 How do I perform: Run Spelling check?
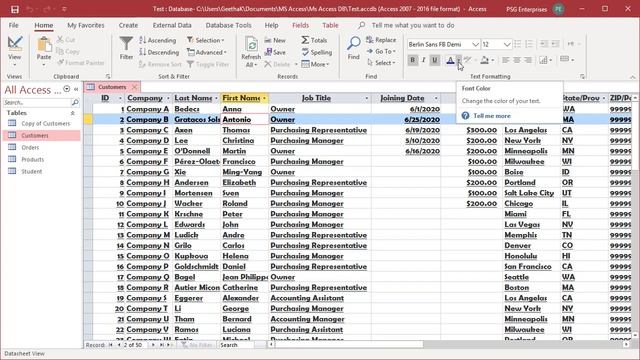click(317, 52)
